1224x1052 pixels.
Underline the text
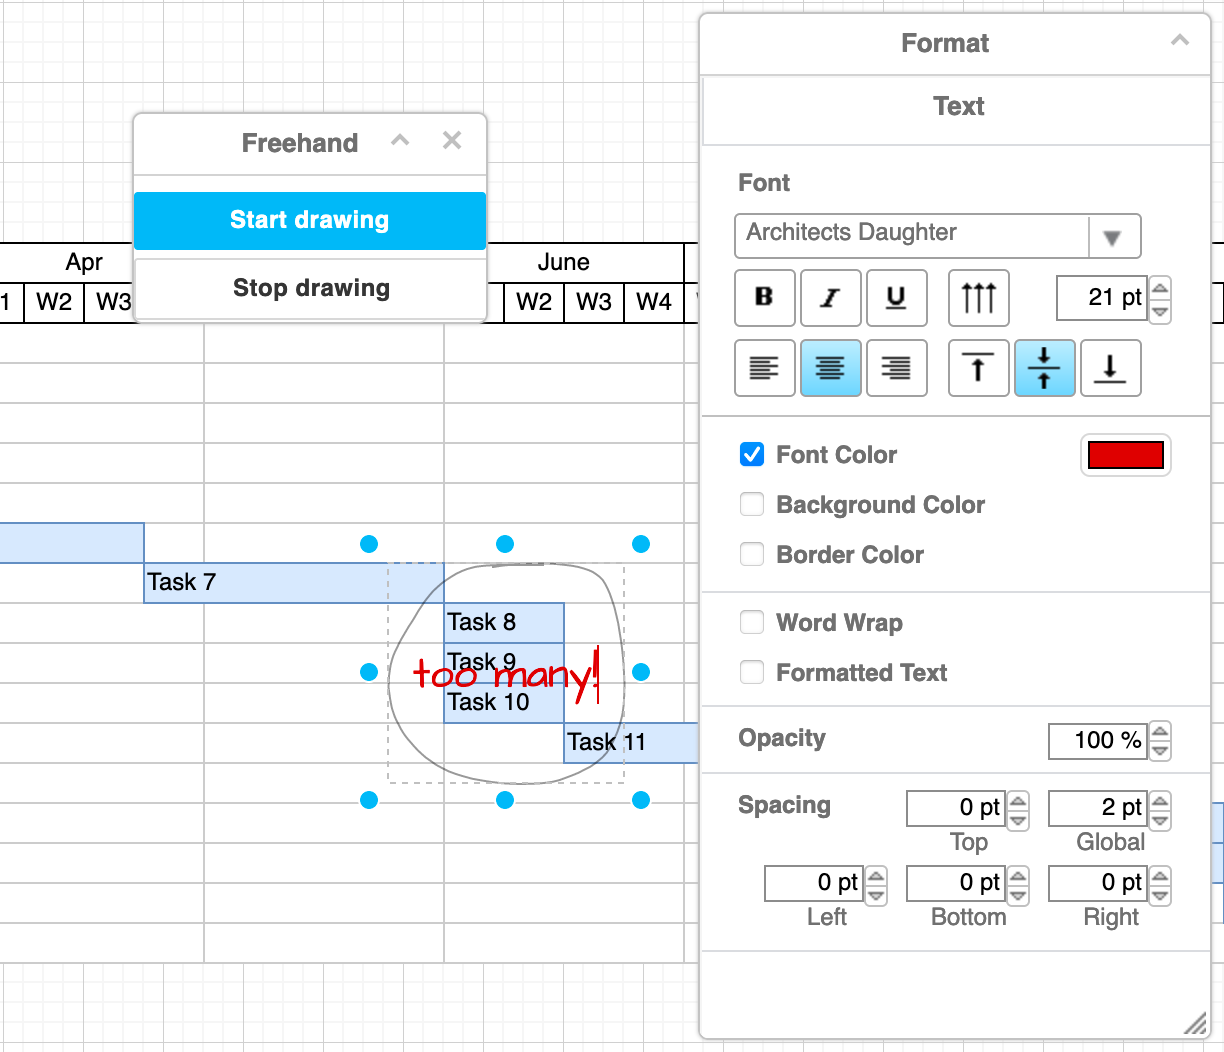click(896, 297)
